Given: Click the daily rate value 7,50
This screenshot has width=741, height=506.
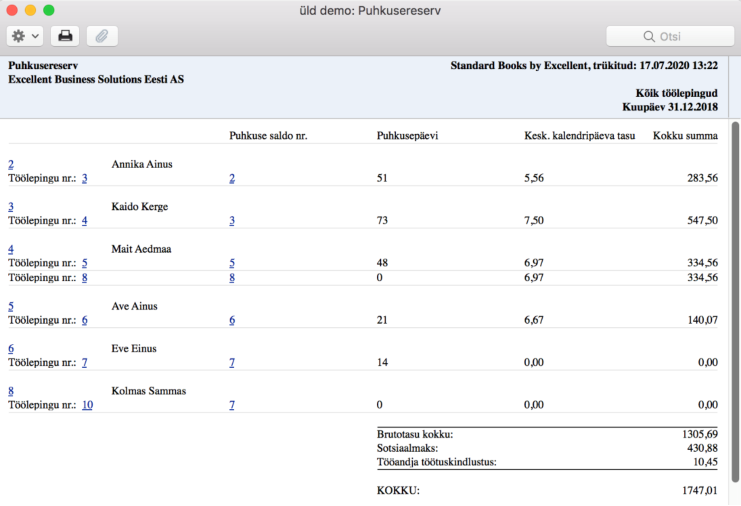Looking at the screenshot, I should [x=534, y=221].
